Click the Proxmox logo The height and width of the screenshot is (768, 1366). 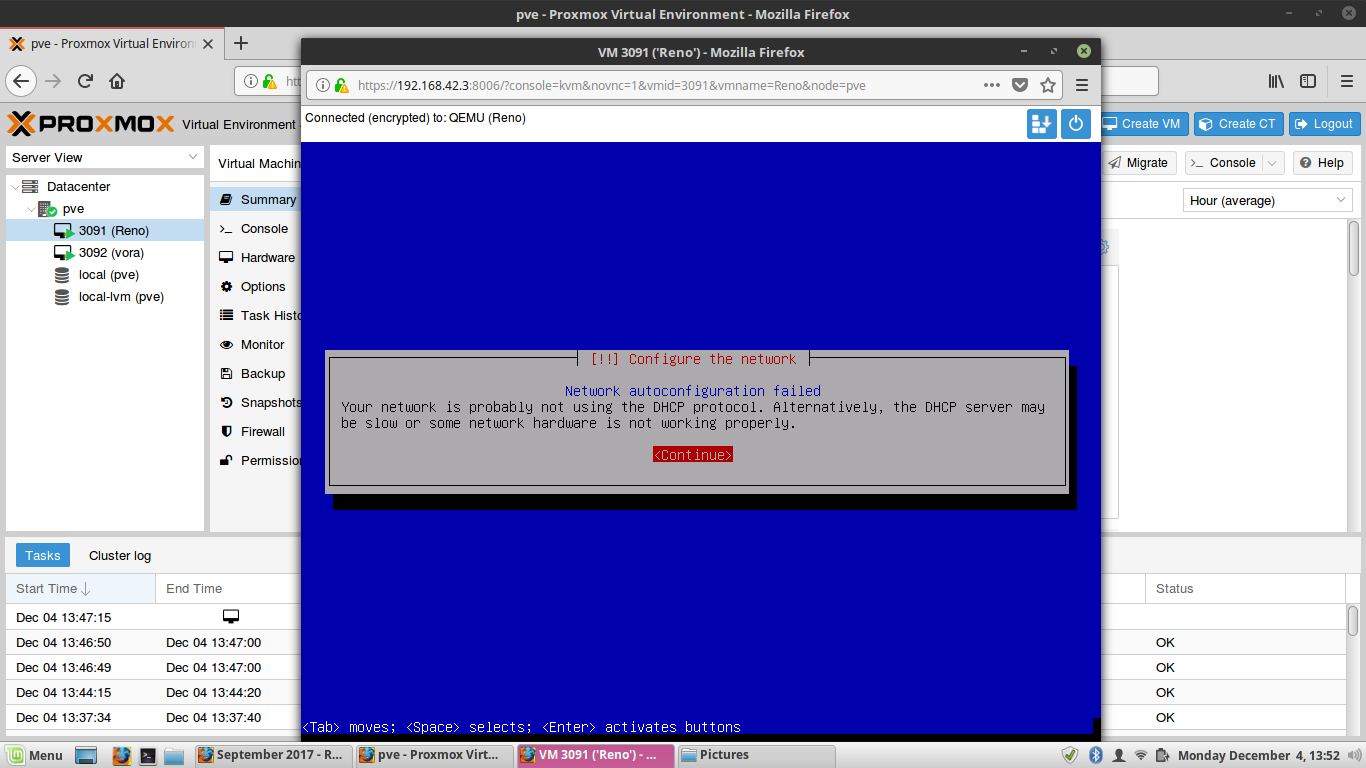coord(90,124)
